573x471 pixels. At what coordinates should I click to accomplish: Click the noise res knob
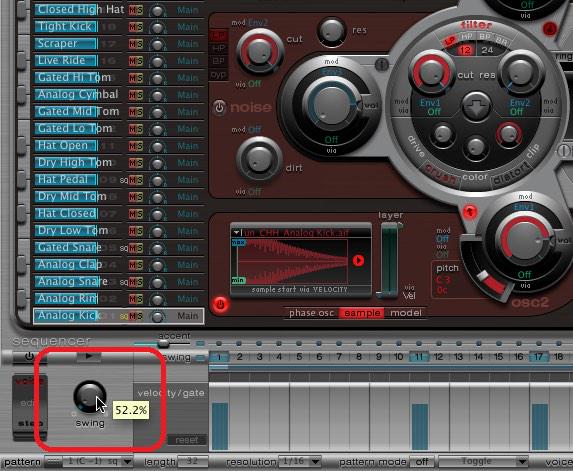point(332,31)
